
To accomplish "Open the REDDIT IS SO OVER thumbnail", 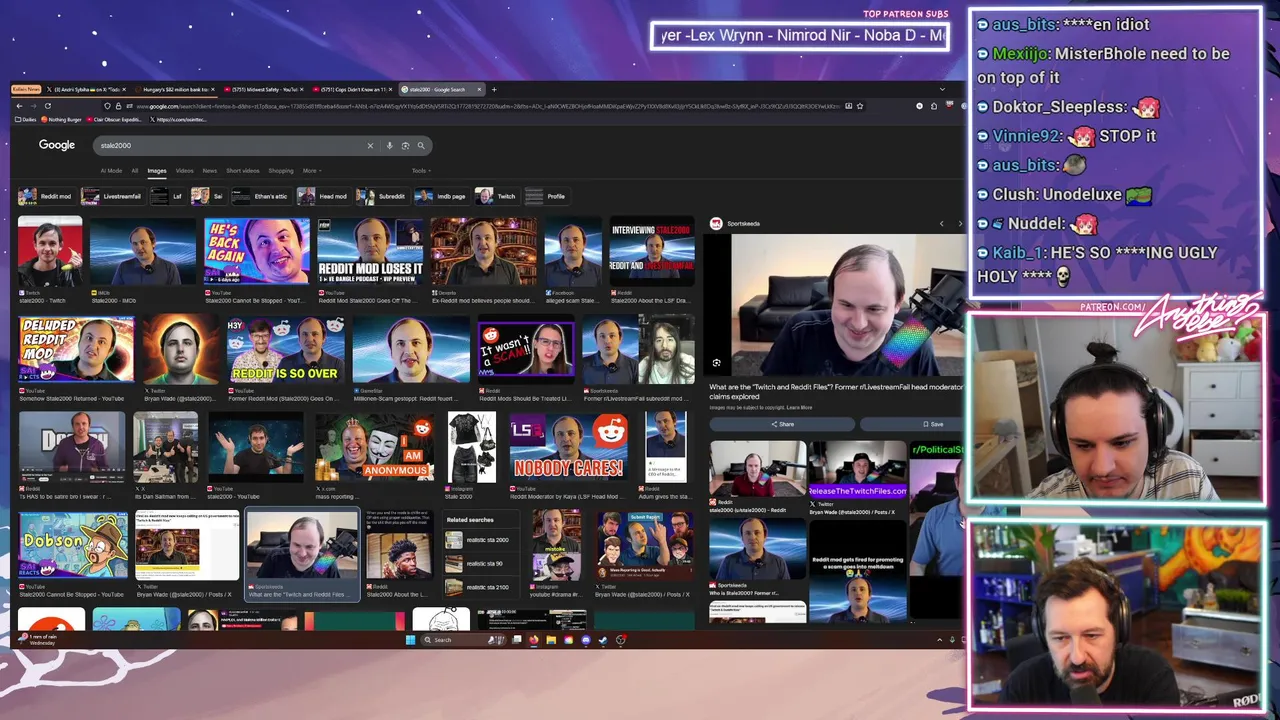I will 286,350.
